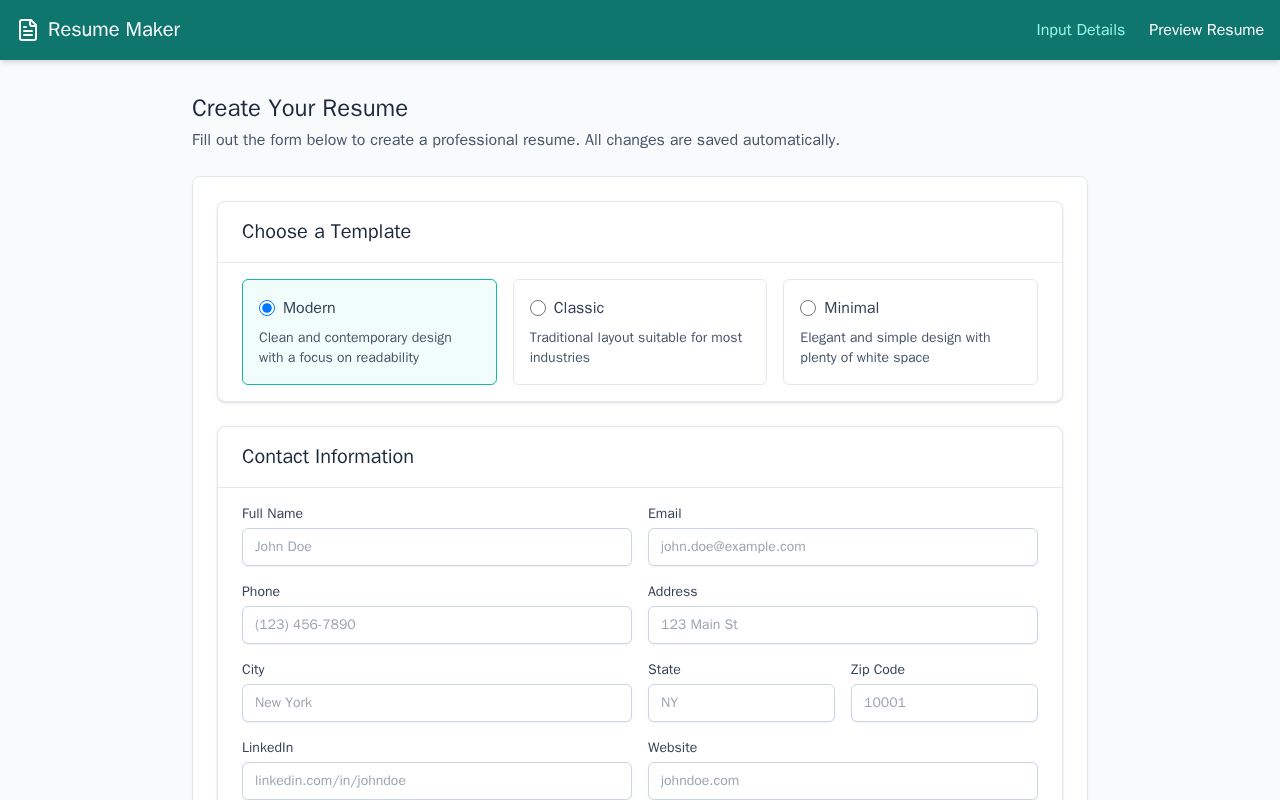The width and height of the screenshot is (1280, 800).
Task: Focus the Email input field
Action: (843, 547)
